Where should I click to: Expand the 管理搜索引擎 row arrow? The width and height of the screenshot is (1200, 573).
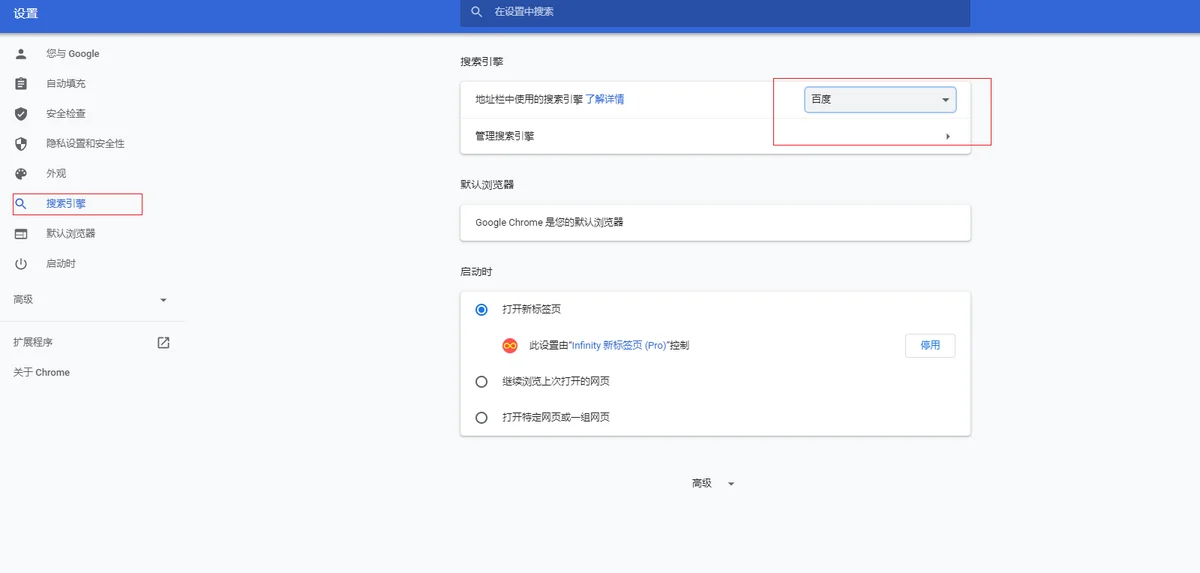coord(947,136)
